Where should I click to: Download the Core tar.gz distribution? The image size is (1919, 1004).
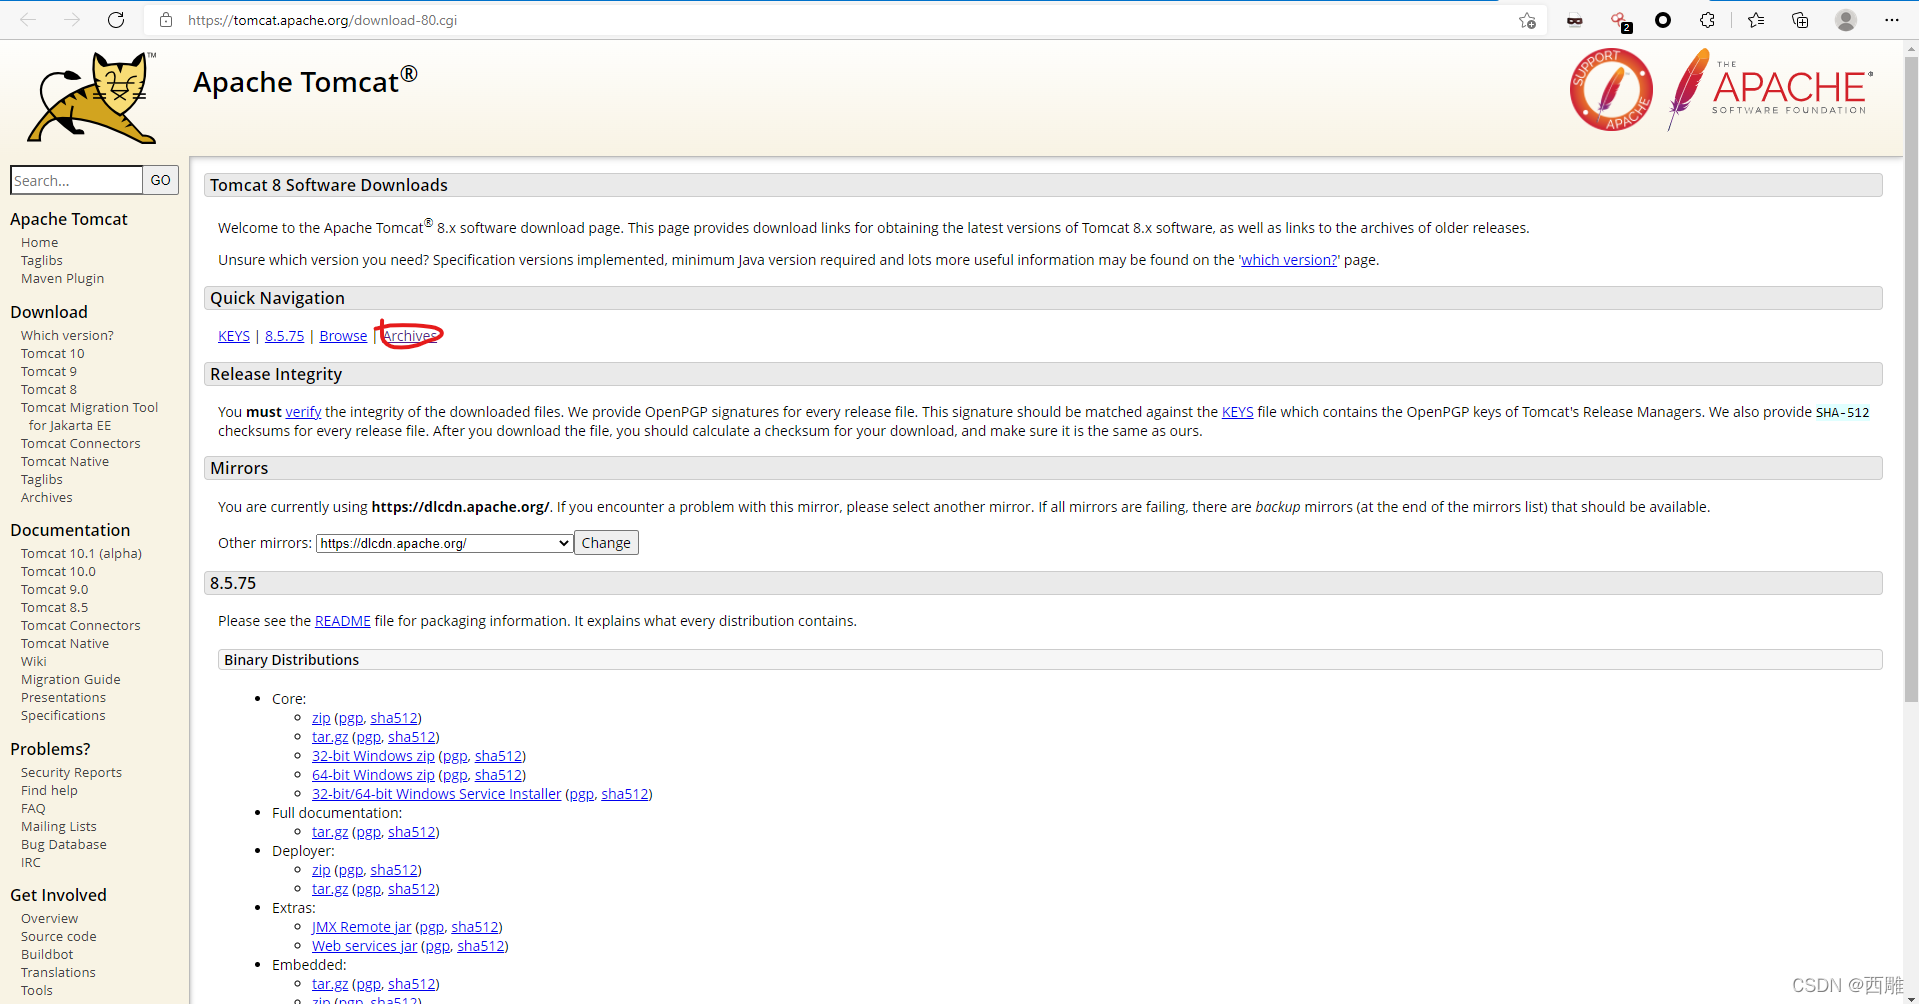pyautogui.click(x=330, y=737)
